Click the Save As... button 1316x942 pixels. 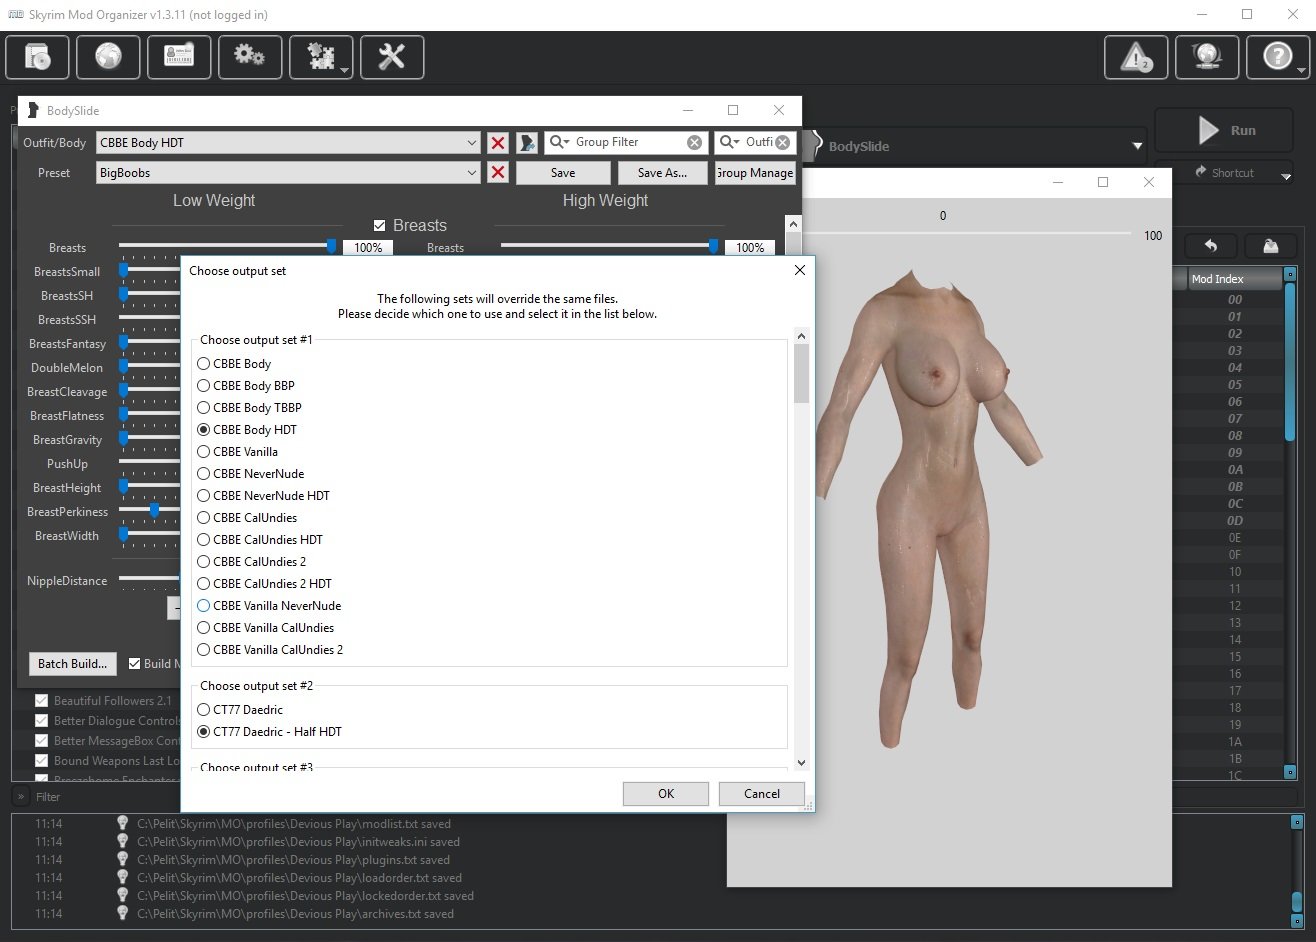(662, 173)
